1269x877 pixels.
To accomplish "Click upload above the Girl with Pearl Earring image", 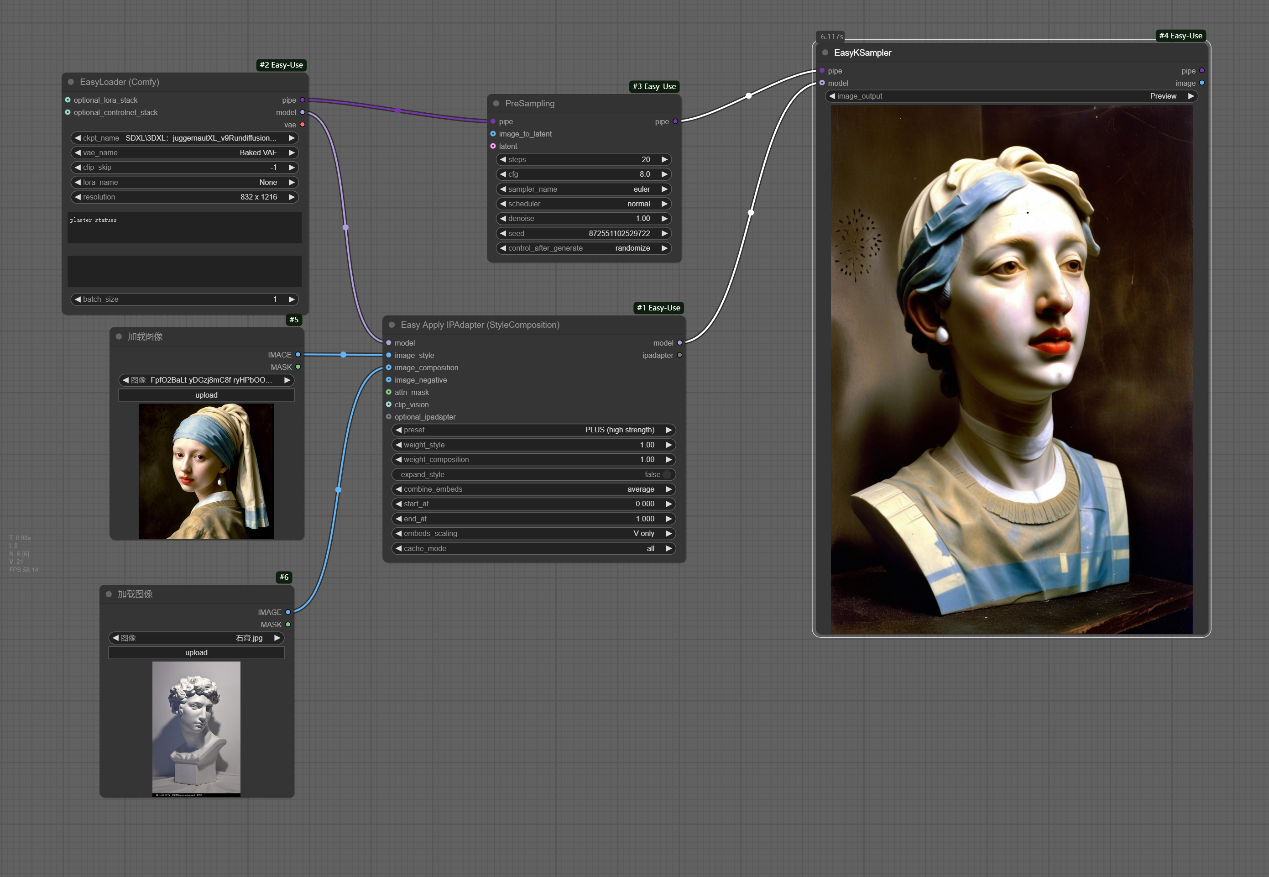I will 206,395.
